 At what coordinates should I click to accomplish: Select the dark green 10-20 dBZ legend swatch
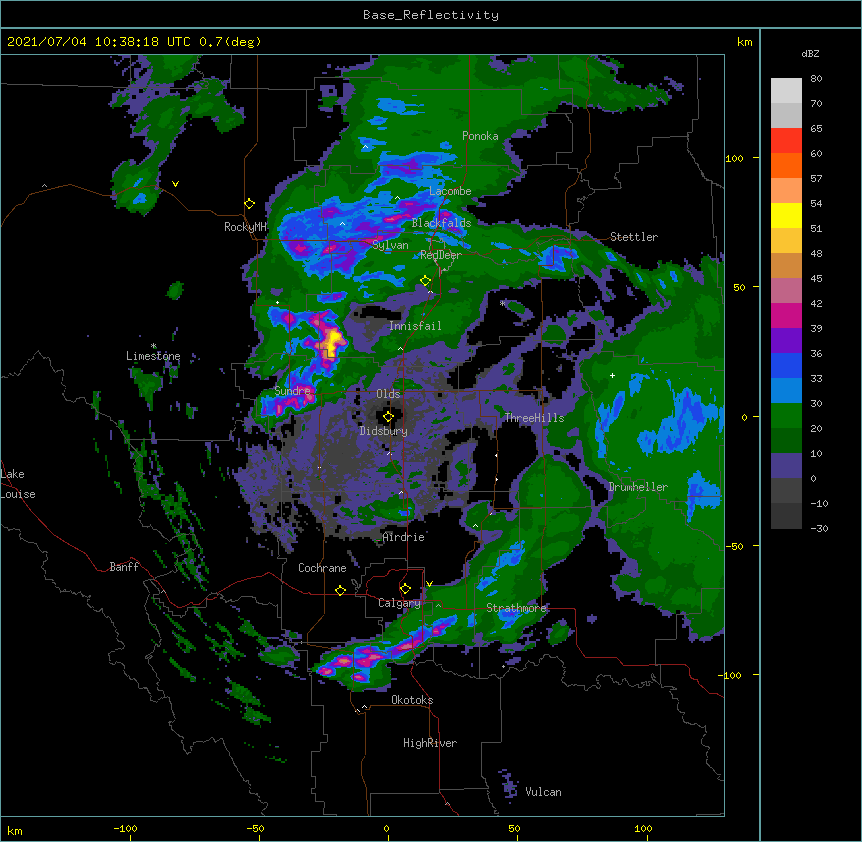click(786, 441)
